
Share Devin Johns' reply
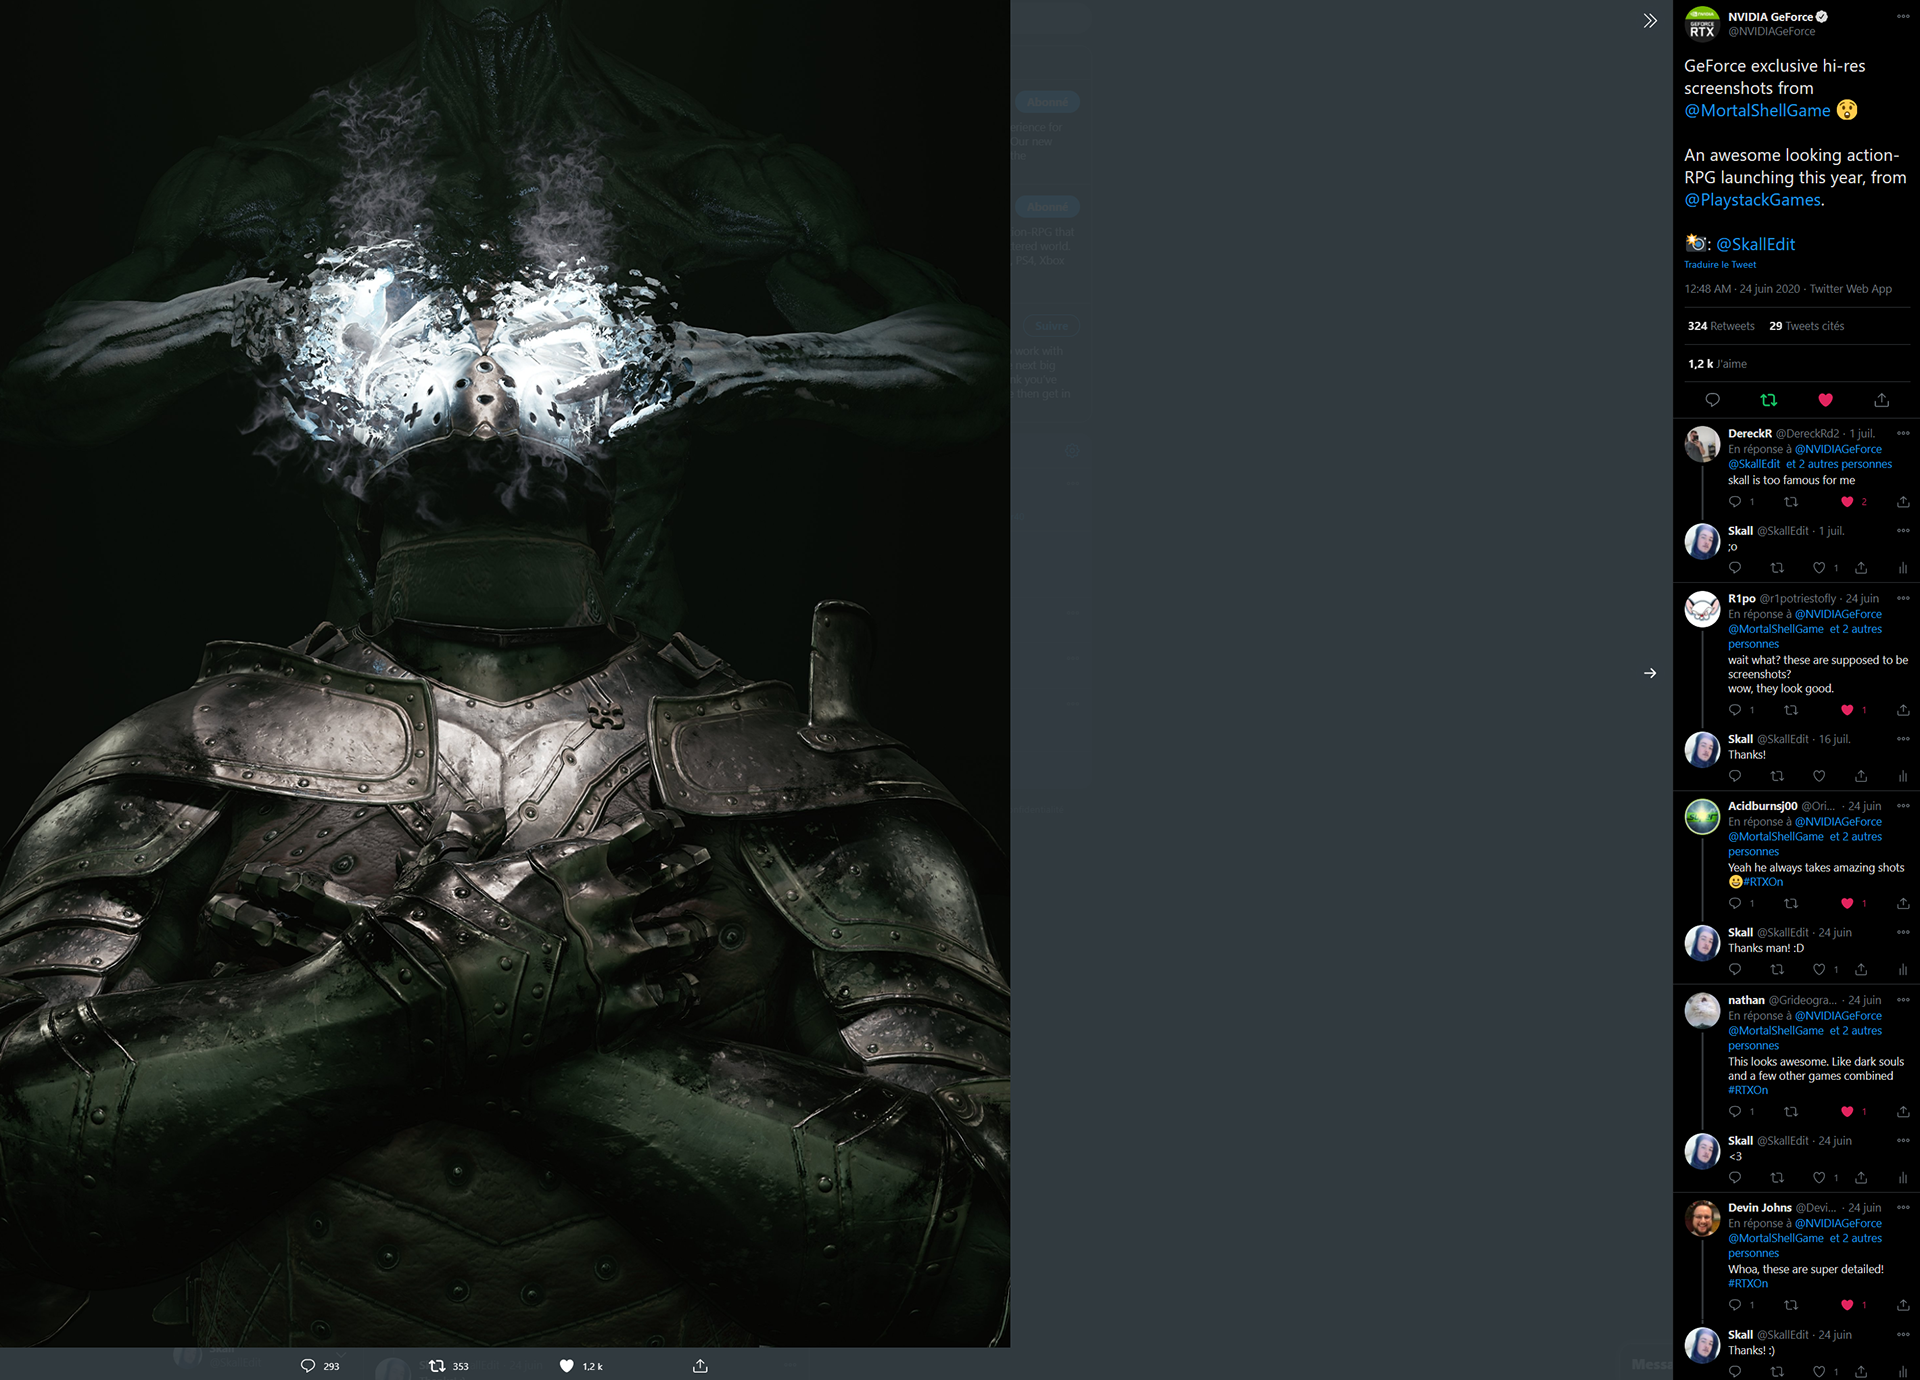1903,1305
